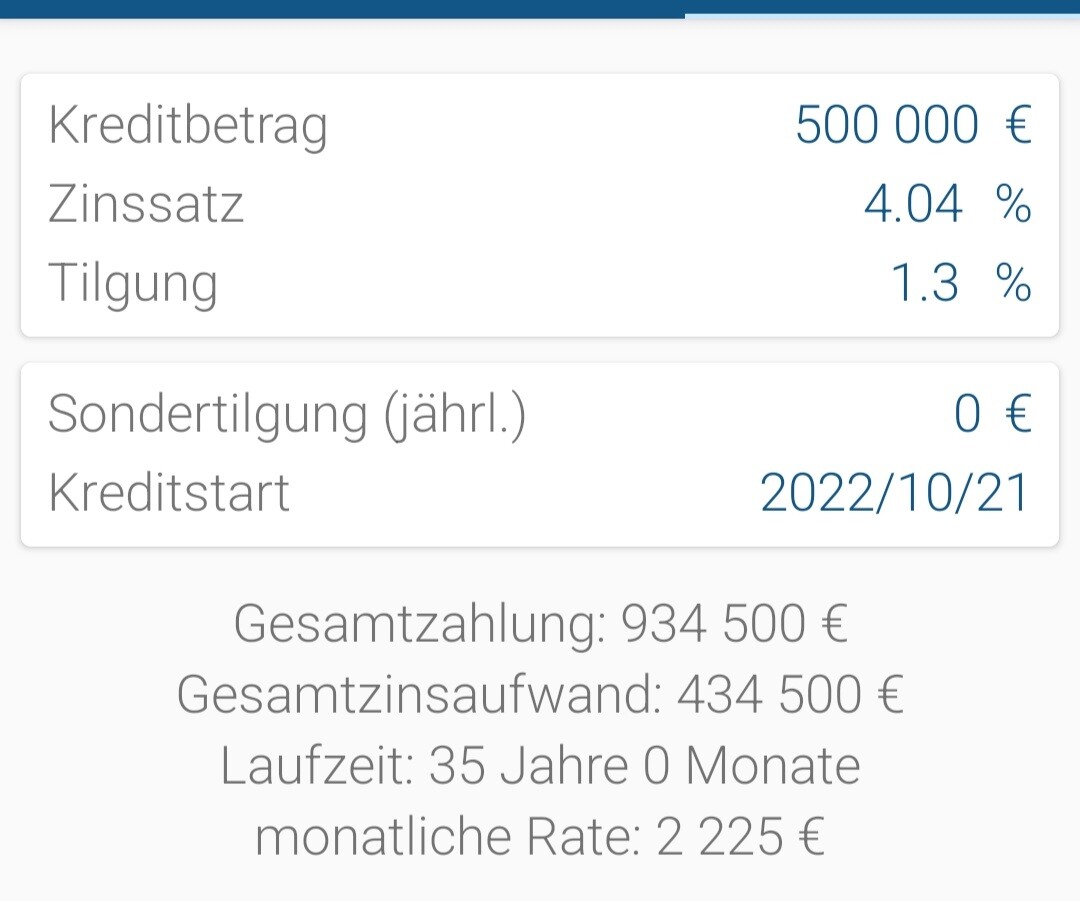The image size is (1080, 901).
Task: Tap the percent sign next to Zinssatz
Action: 1013,205
